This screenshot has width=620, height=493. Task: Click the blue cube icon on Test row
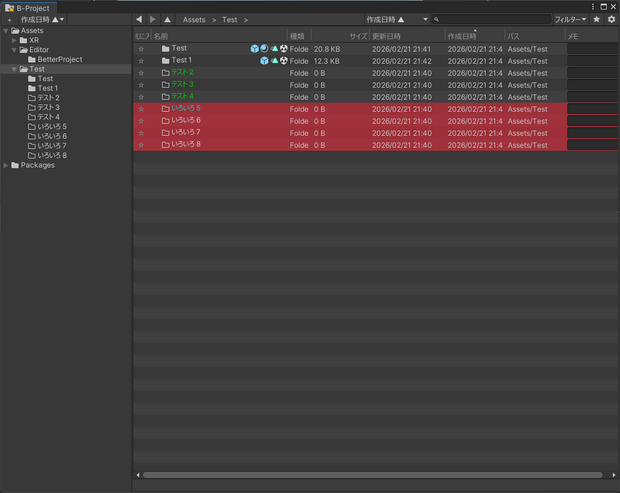tap(255, 49)
